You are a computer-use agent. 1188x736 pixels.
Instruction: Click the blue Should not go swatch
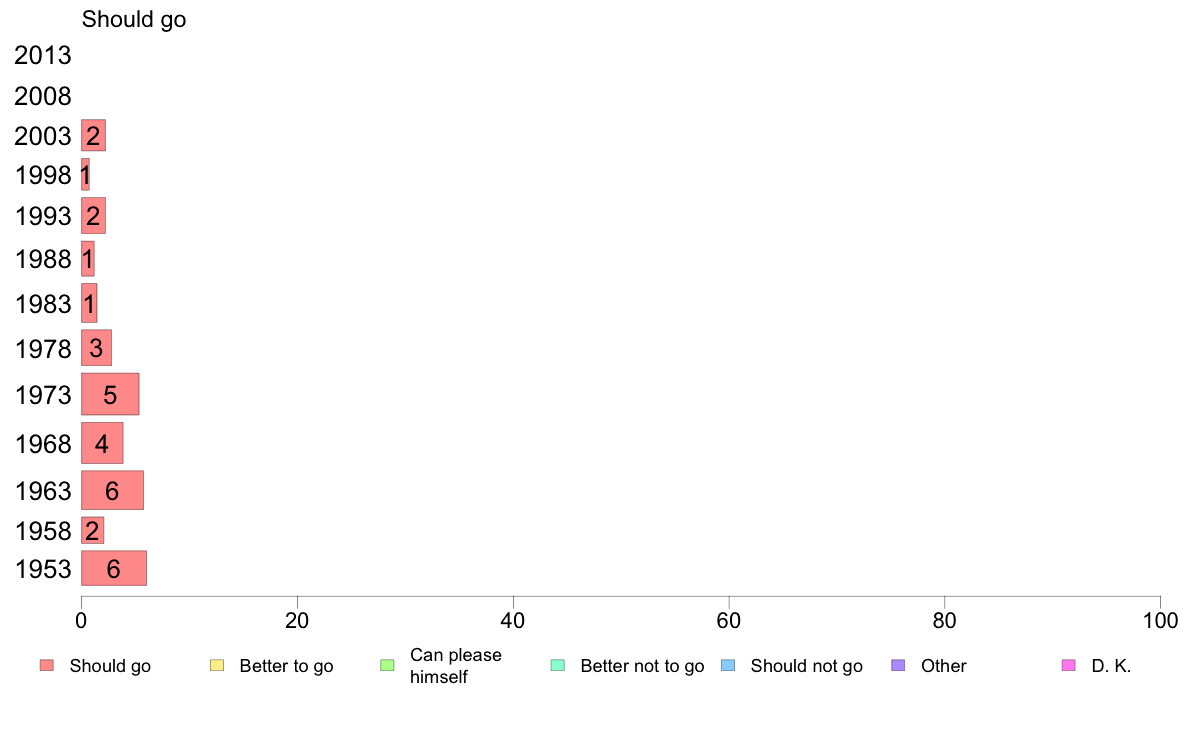728,666
